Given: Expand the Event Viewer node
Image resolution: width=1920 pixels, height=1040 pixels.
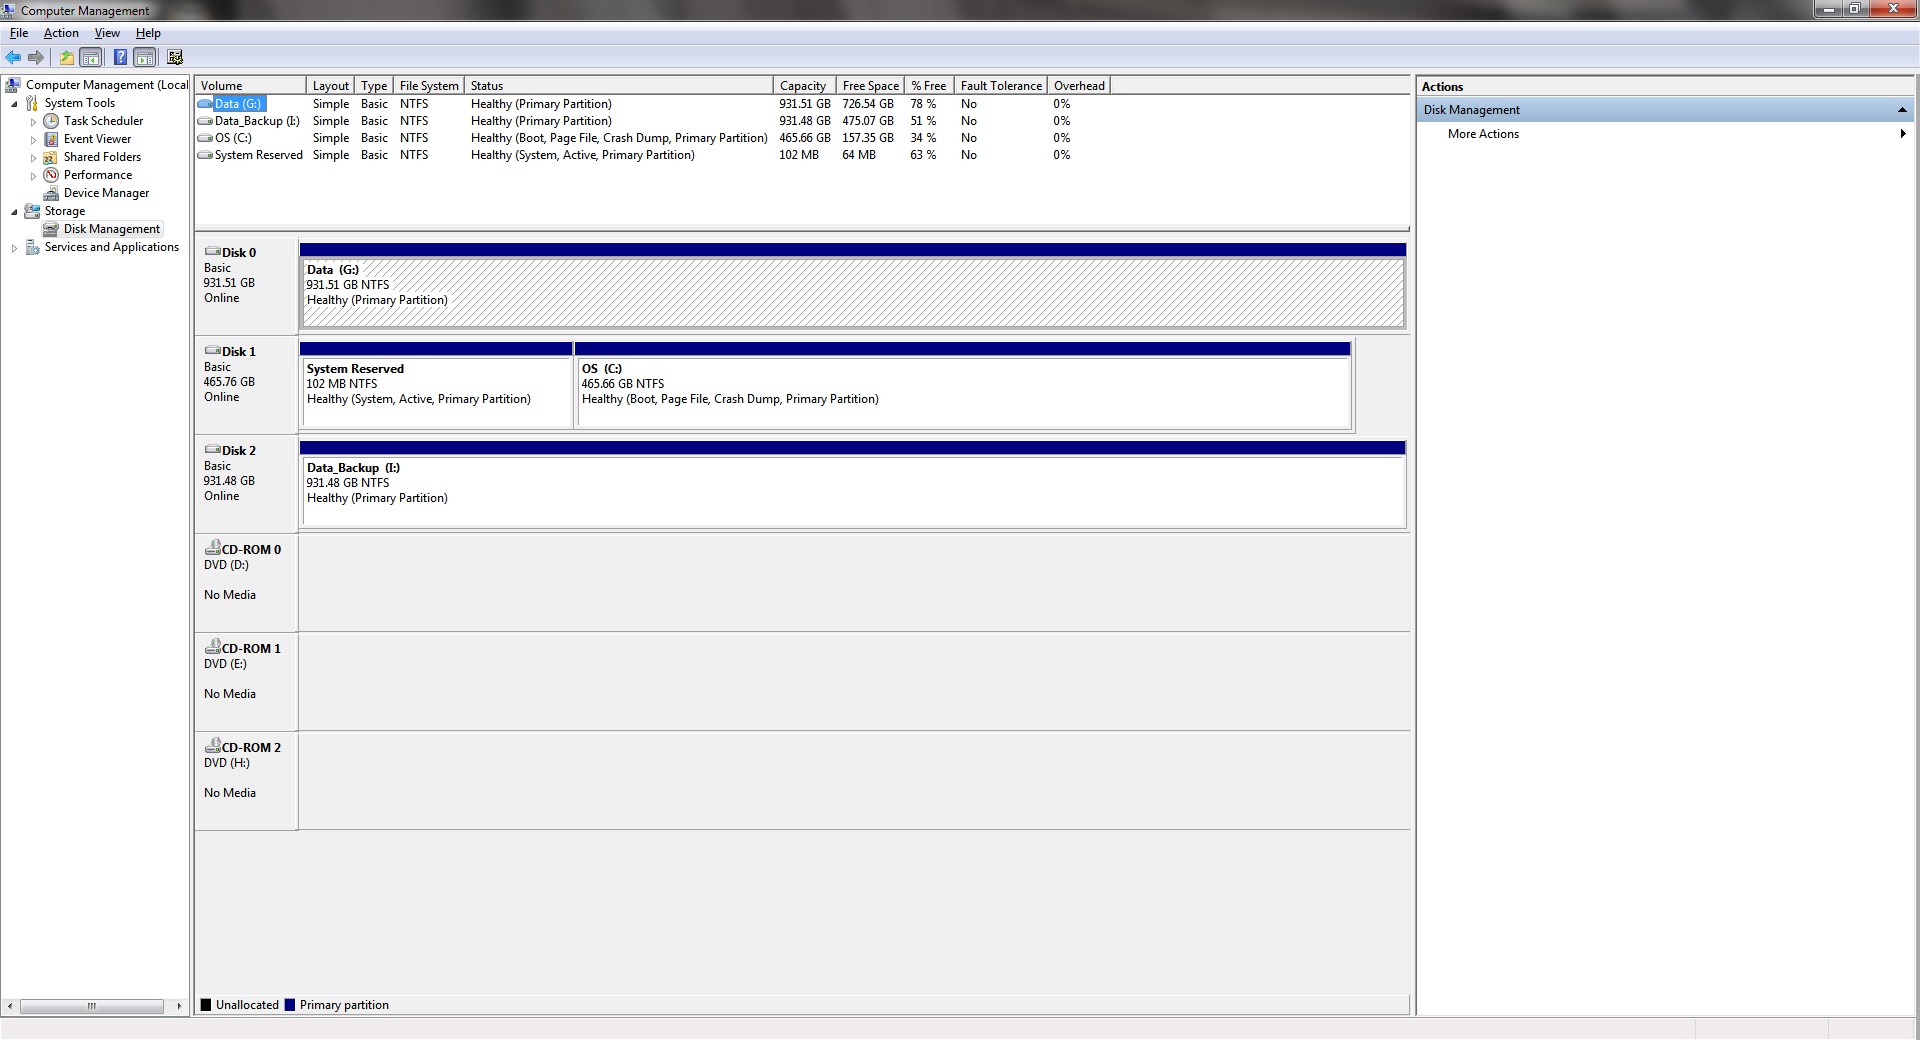Looking at the screenshot, I should (33, 140).
